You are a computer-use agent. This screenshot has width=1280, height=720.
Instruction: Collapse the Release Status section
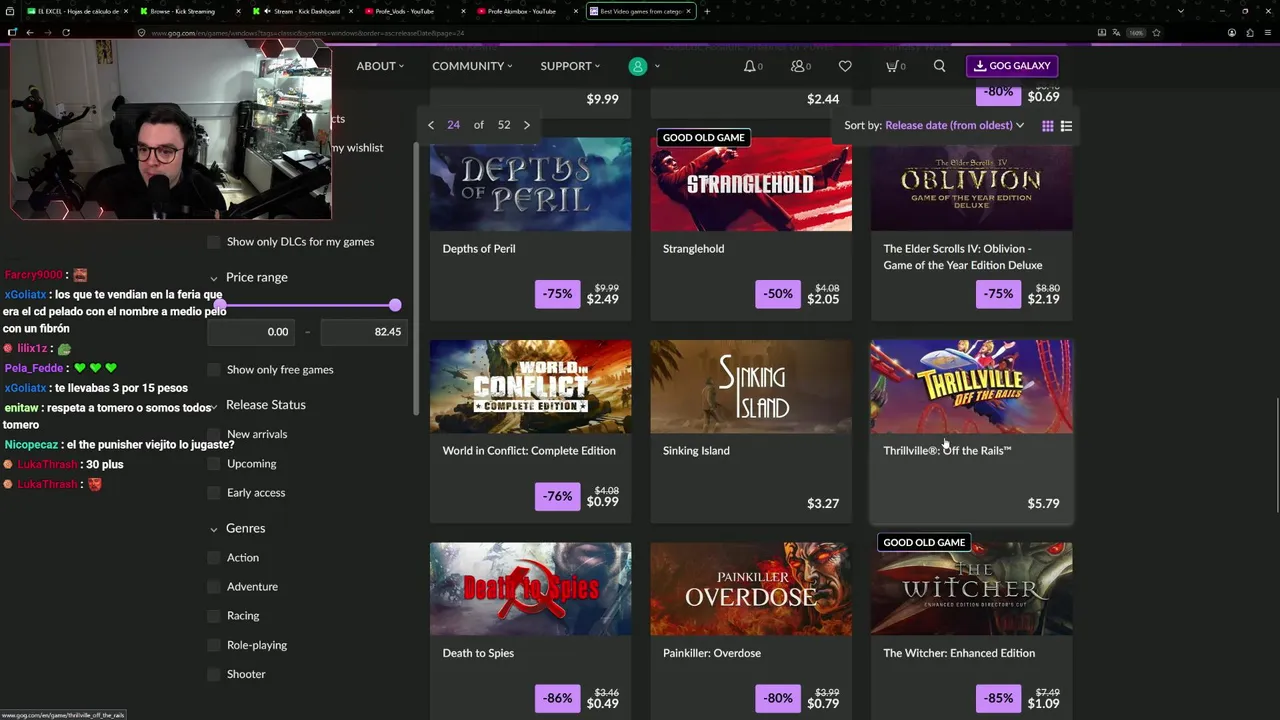(214, 407)
